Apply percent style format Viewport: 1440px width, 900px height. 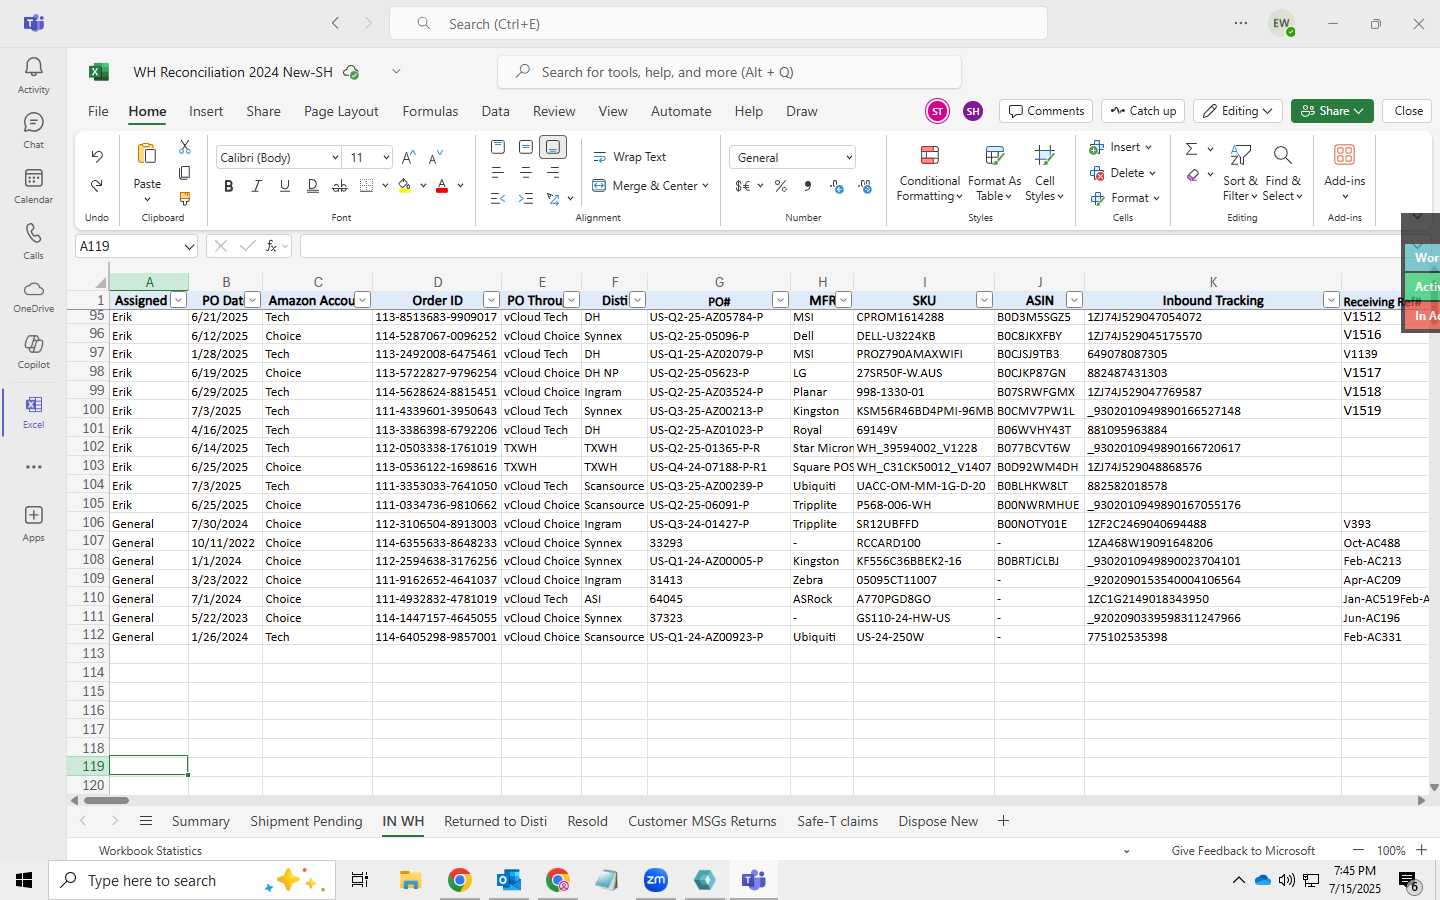pyautogui.click(x=780, y=186)
